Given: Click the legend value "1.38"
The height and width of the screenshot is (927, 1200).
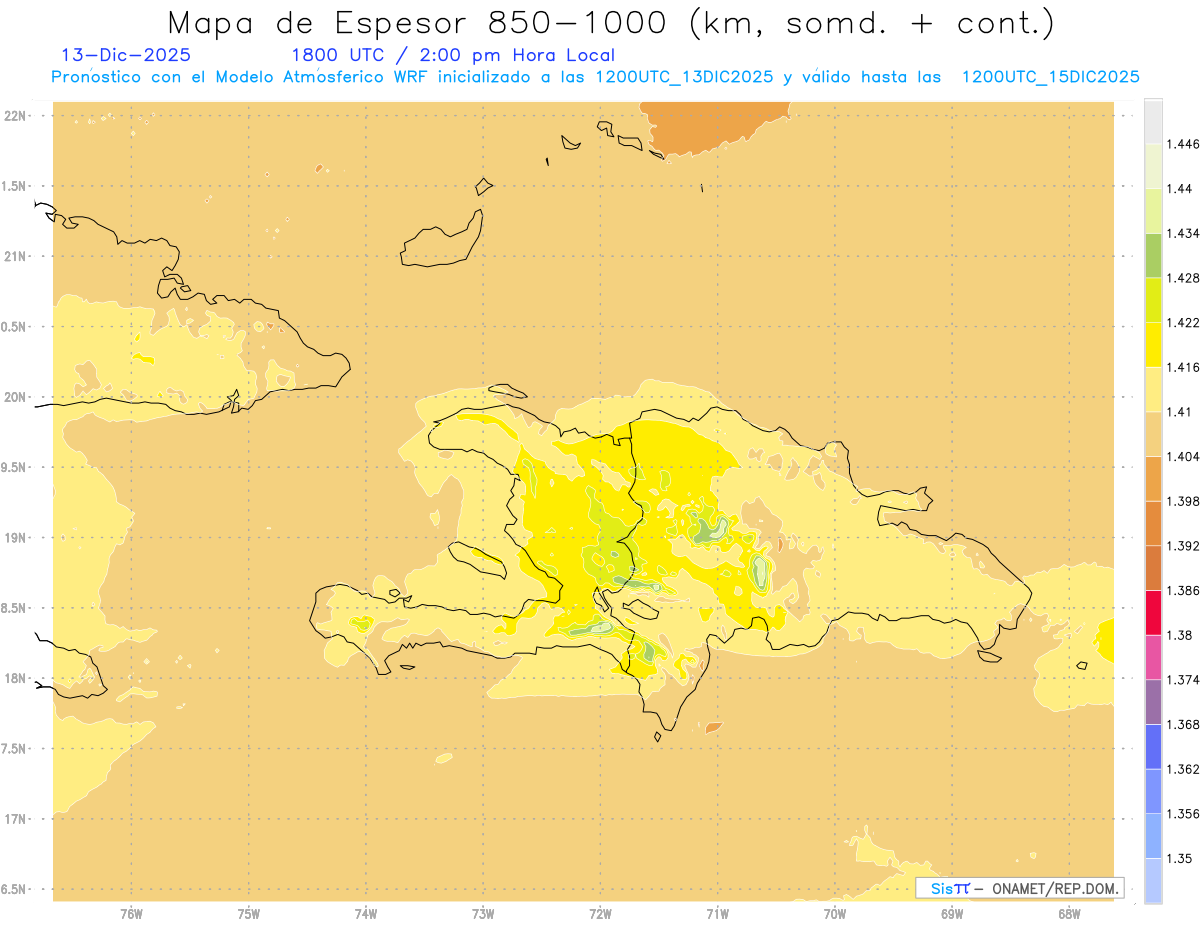Looking at the screenshot, I should [x=1180, y=635].
